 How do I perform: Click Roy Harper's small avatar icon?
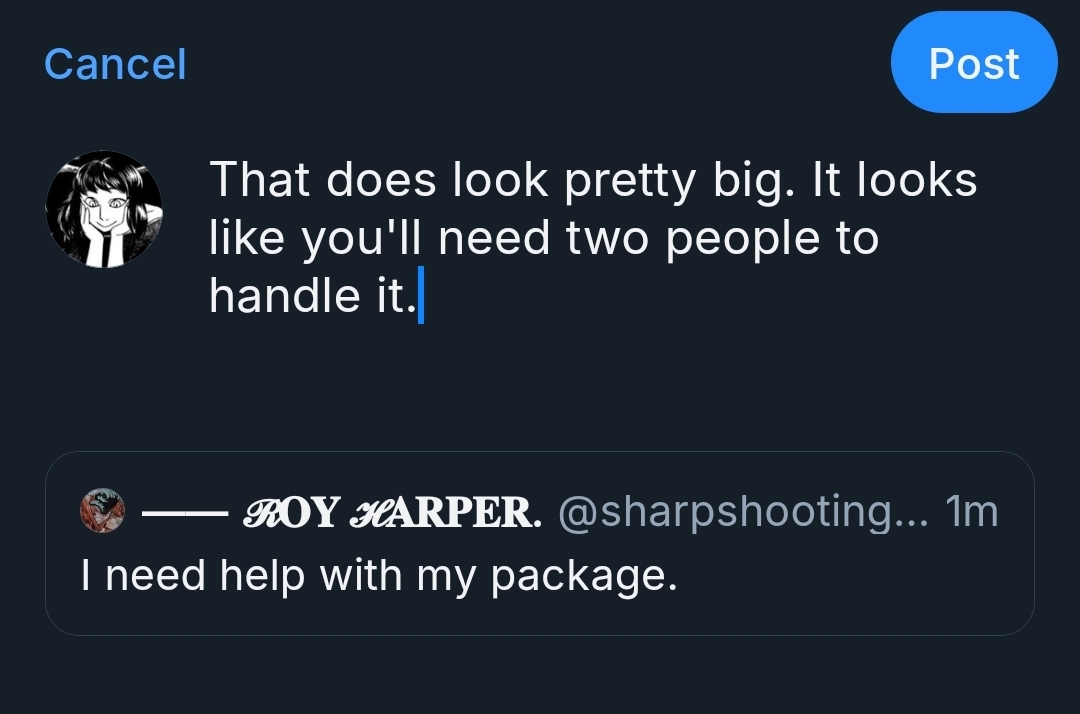(x=102, y=511)
